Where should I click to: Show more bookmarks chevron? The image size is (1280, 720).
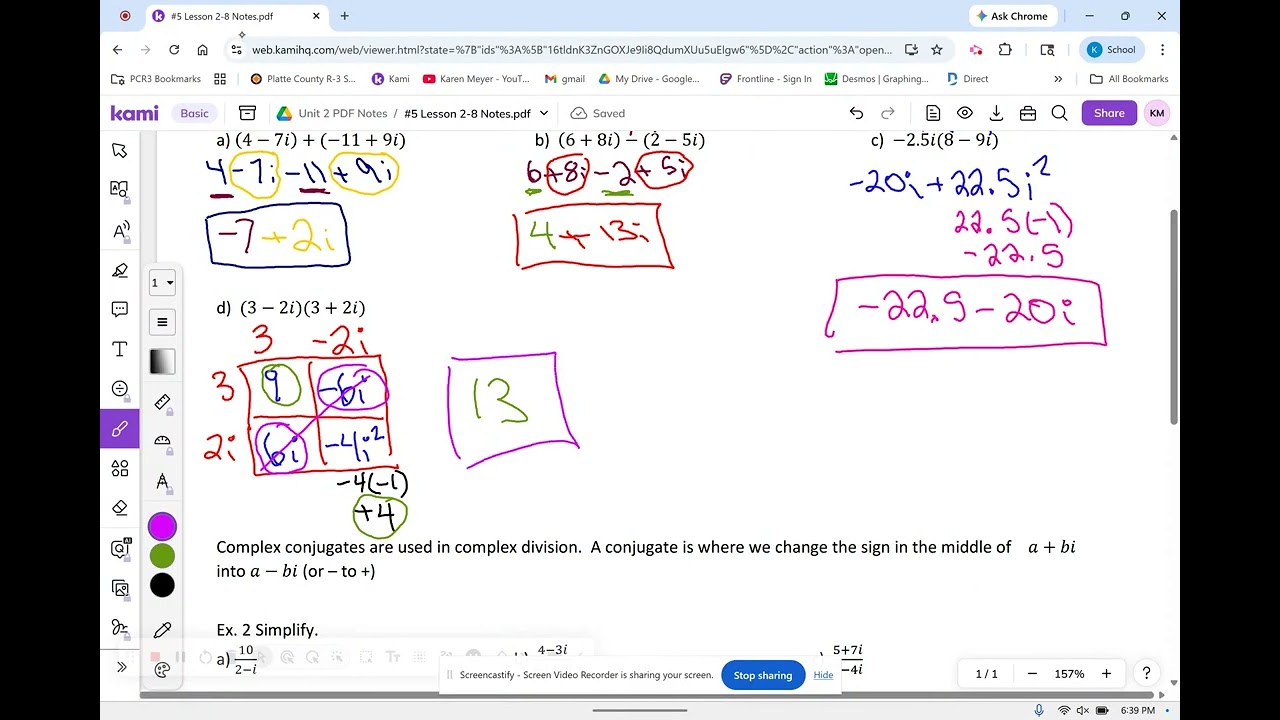coord(1058,79)
